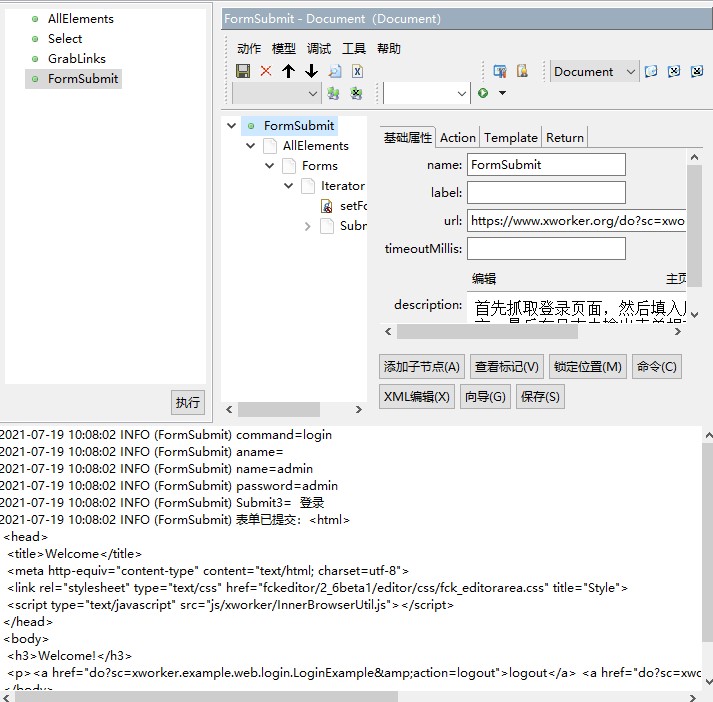713x702 pixels.
Task: Open the Document combo box
Action: tap(593, 71)
